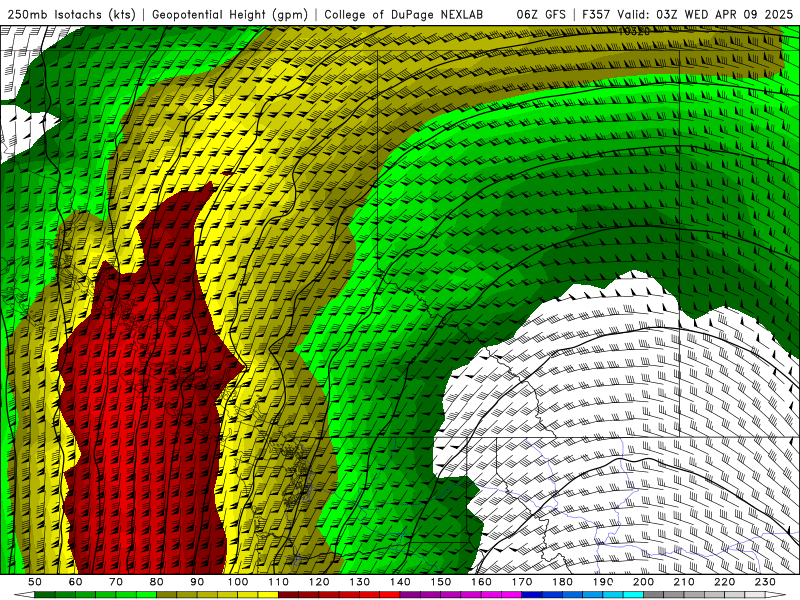Click the 230 knot colorbar label
The image size is (800, 600).
(x=765, y=582)
